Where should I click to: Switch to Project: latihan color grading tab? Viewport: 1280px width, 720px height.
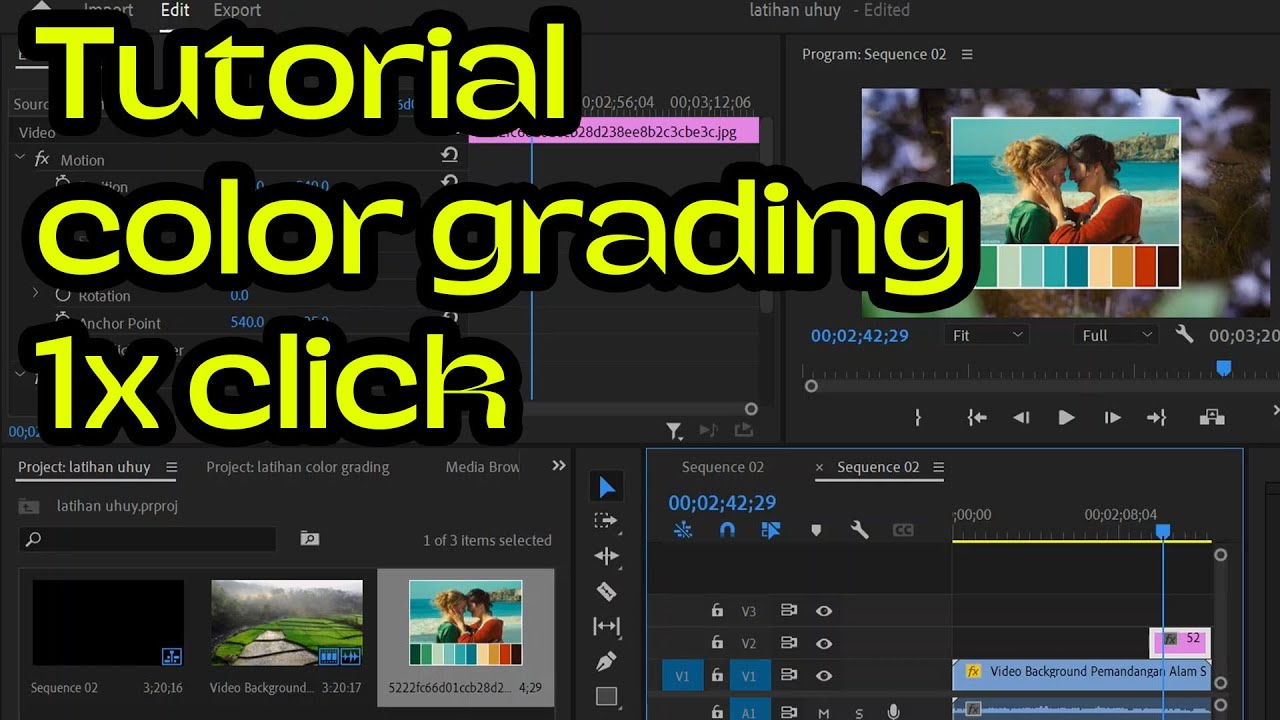298,467
